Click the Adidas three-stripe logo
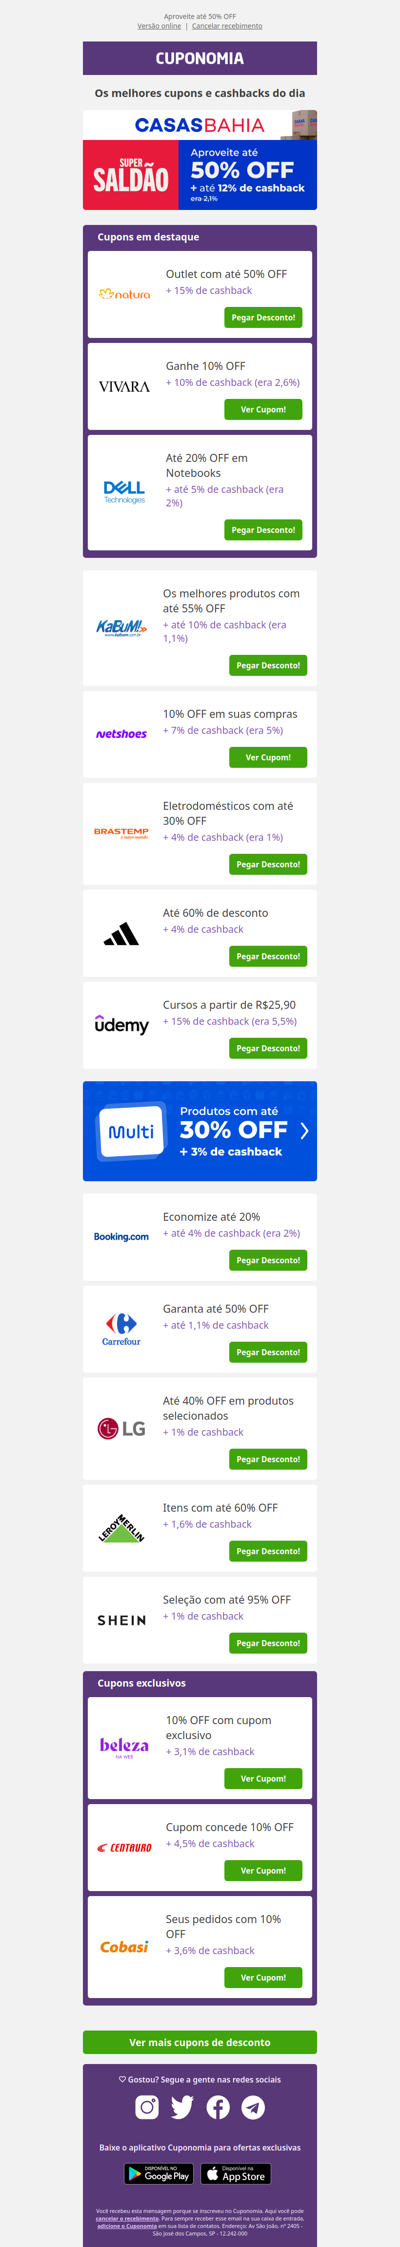400x2247 pixels. click(x=121, y=935)
